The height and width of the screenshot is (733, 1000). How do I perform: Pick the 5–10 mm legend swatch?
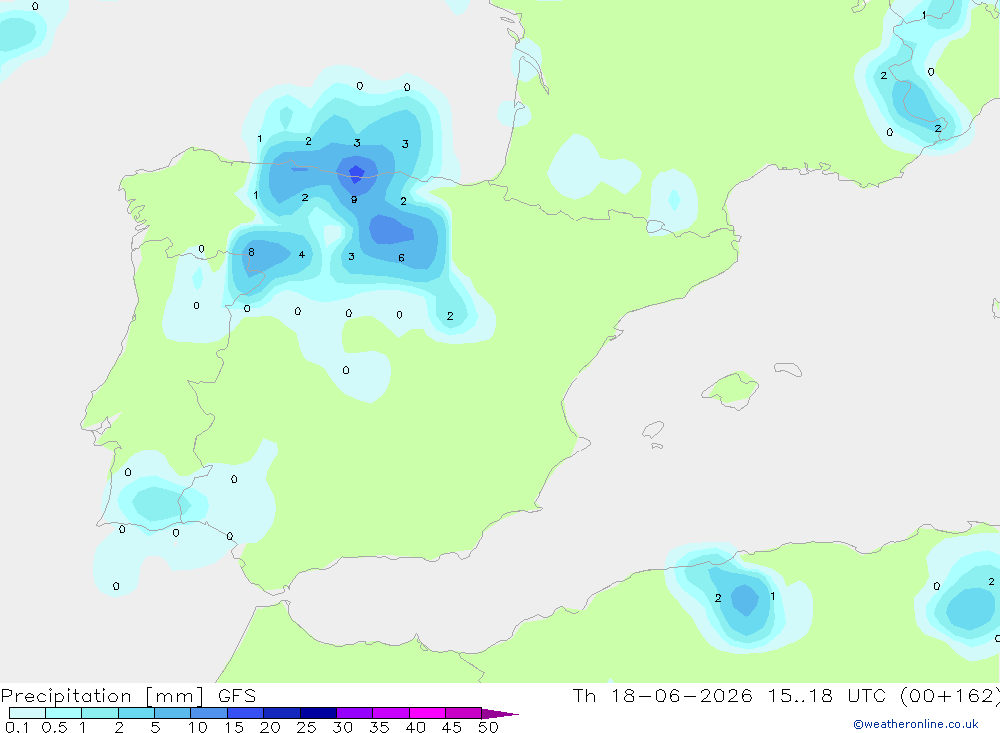click(172, 713)
